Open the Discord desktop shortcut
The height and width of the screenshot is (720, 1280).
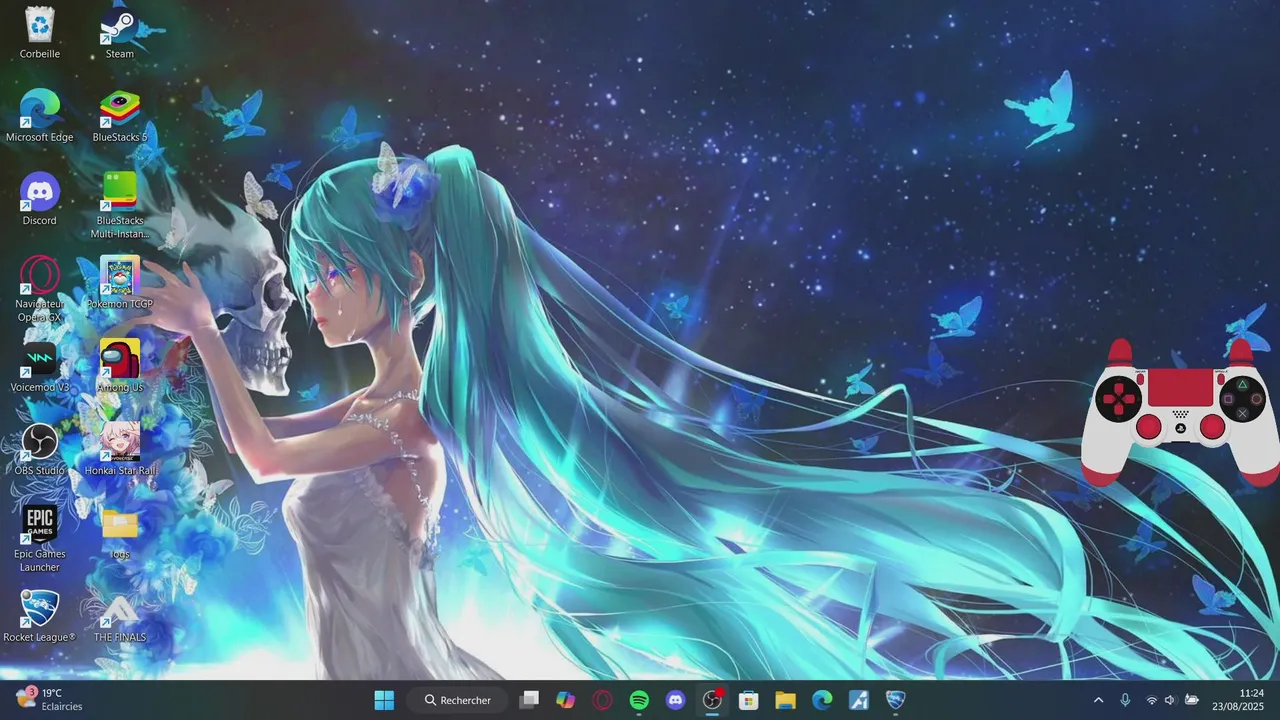pyautogui.click(x=40, y=199)
